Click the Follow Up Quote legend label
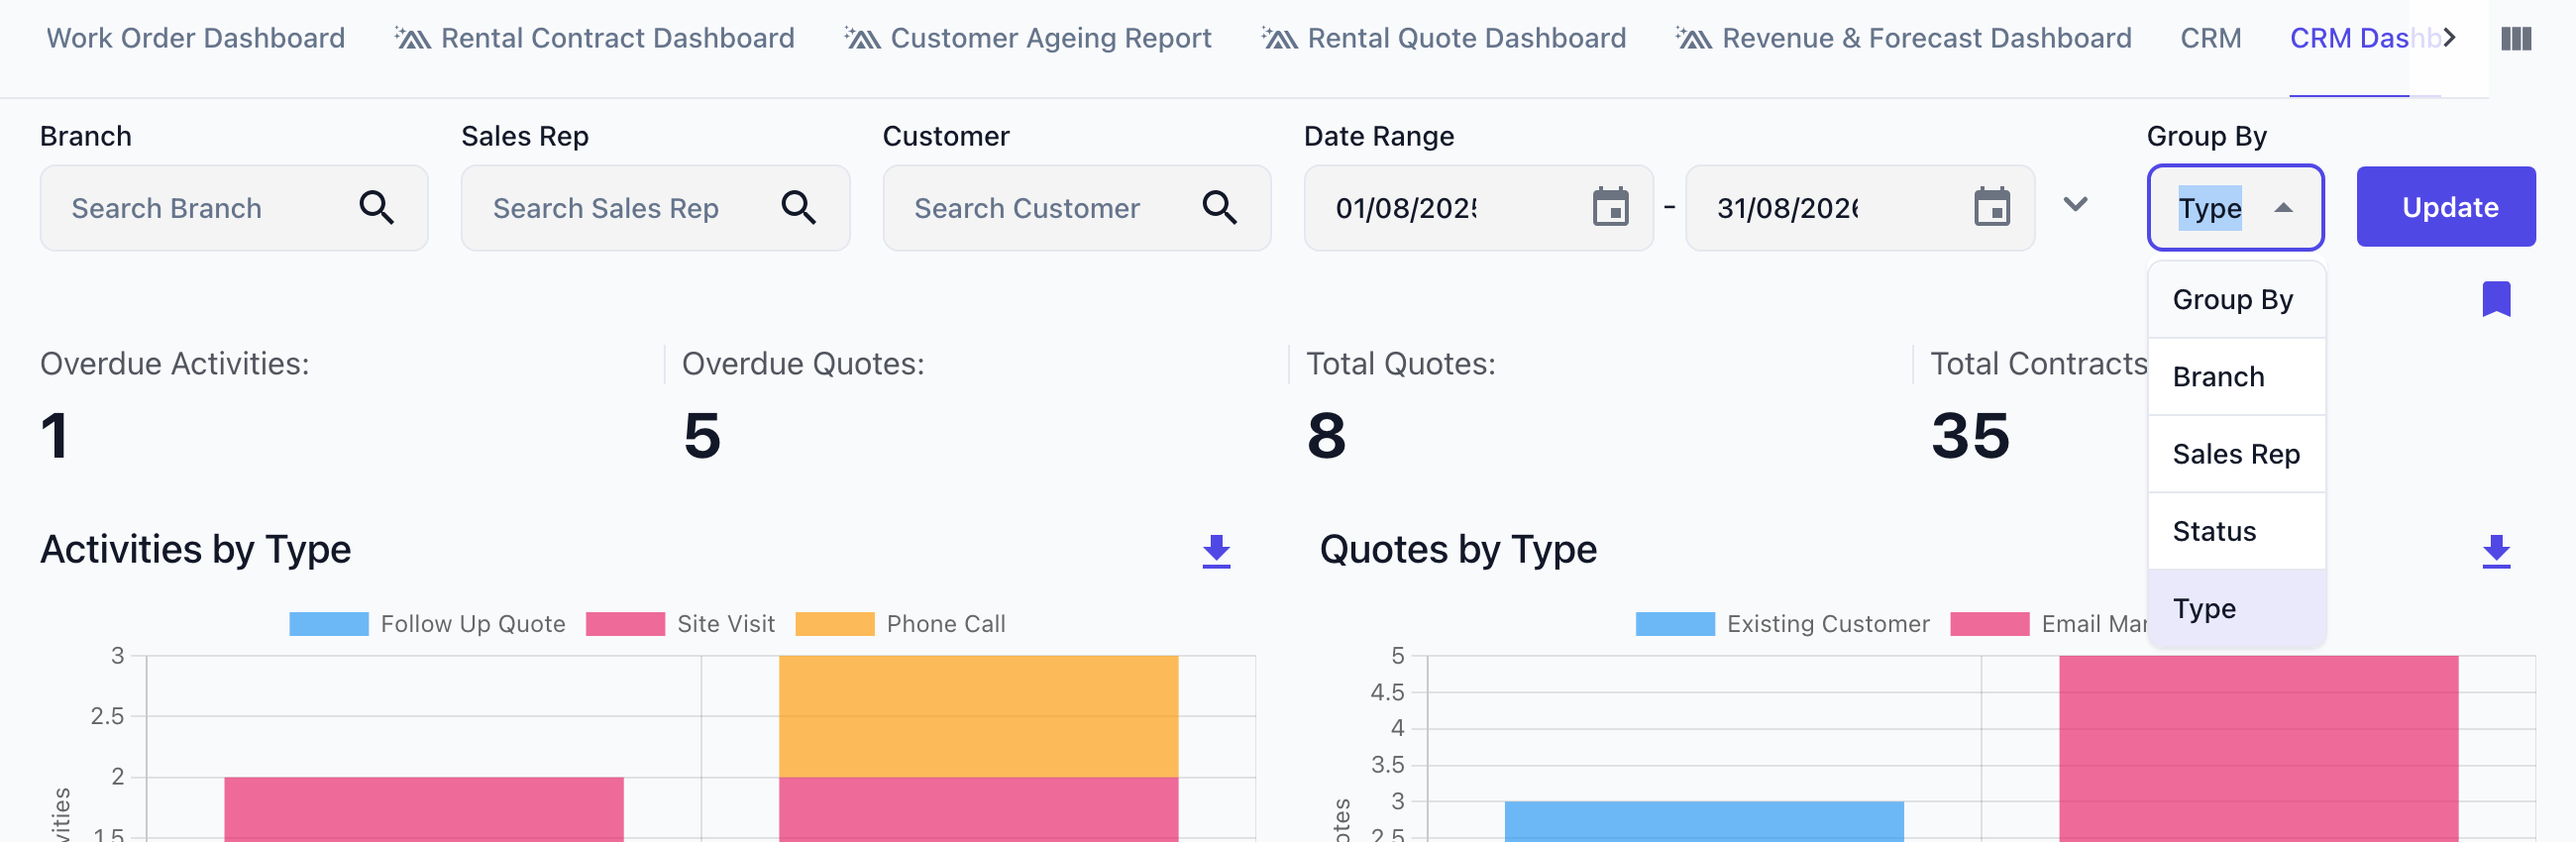 point(473,624)
